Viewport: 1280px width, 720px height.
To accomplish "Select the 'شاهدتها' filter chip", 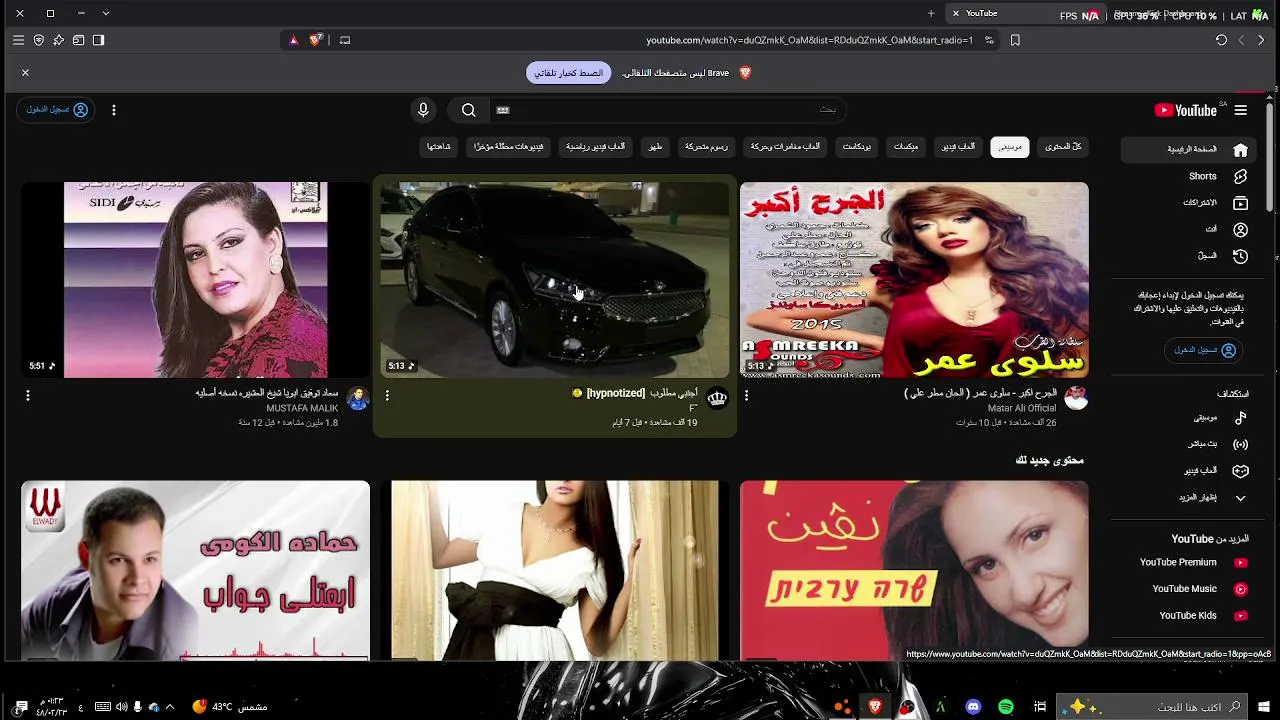I will (x=439, y=147).
